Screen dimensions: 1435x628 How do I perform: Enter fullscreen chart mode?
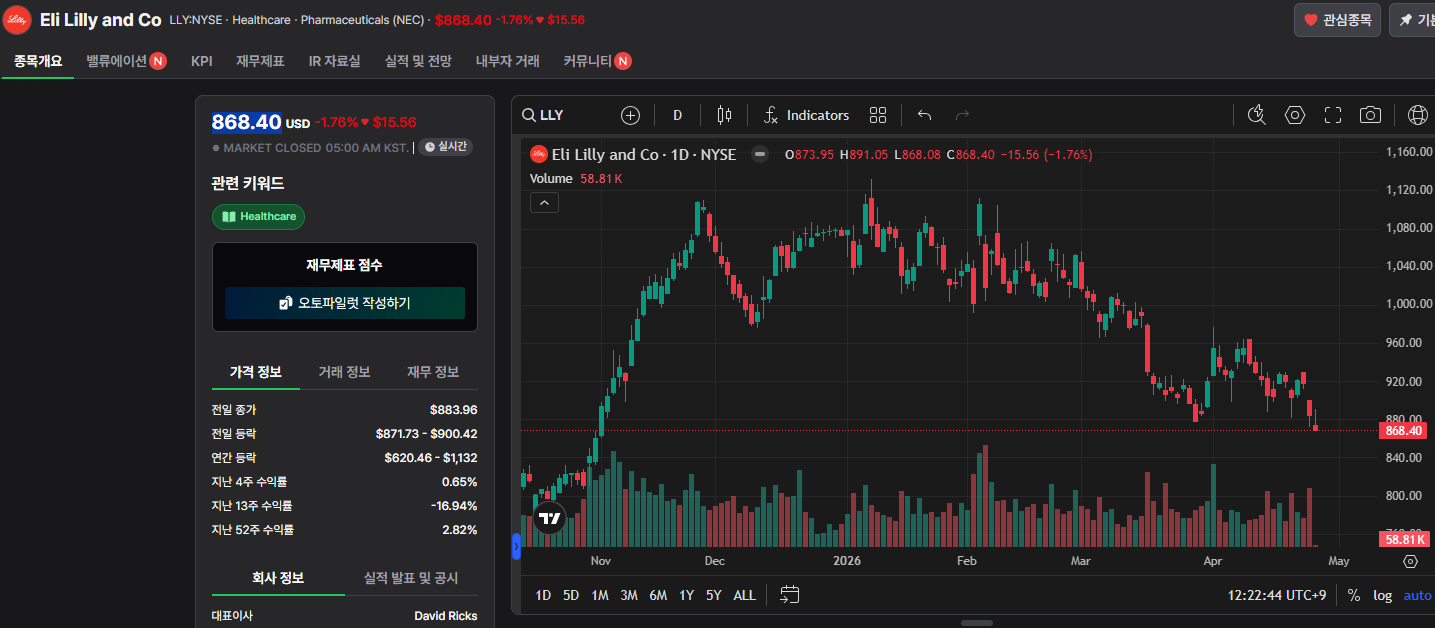coord(1332,115)
